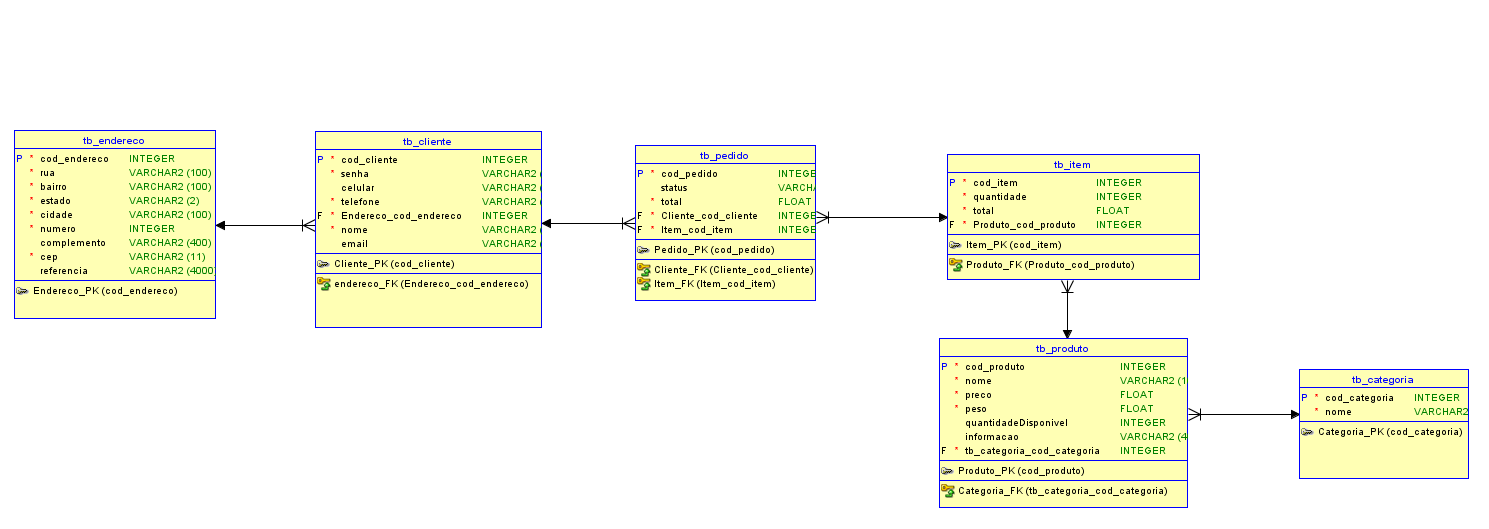The height and width of the screenshot is (529, 1489).
Task: Select the Produto_cod_produto column in tb_item
Action: click(x=1073, y=224)
